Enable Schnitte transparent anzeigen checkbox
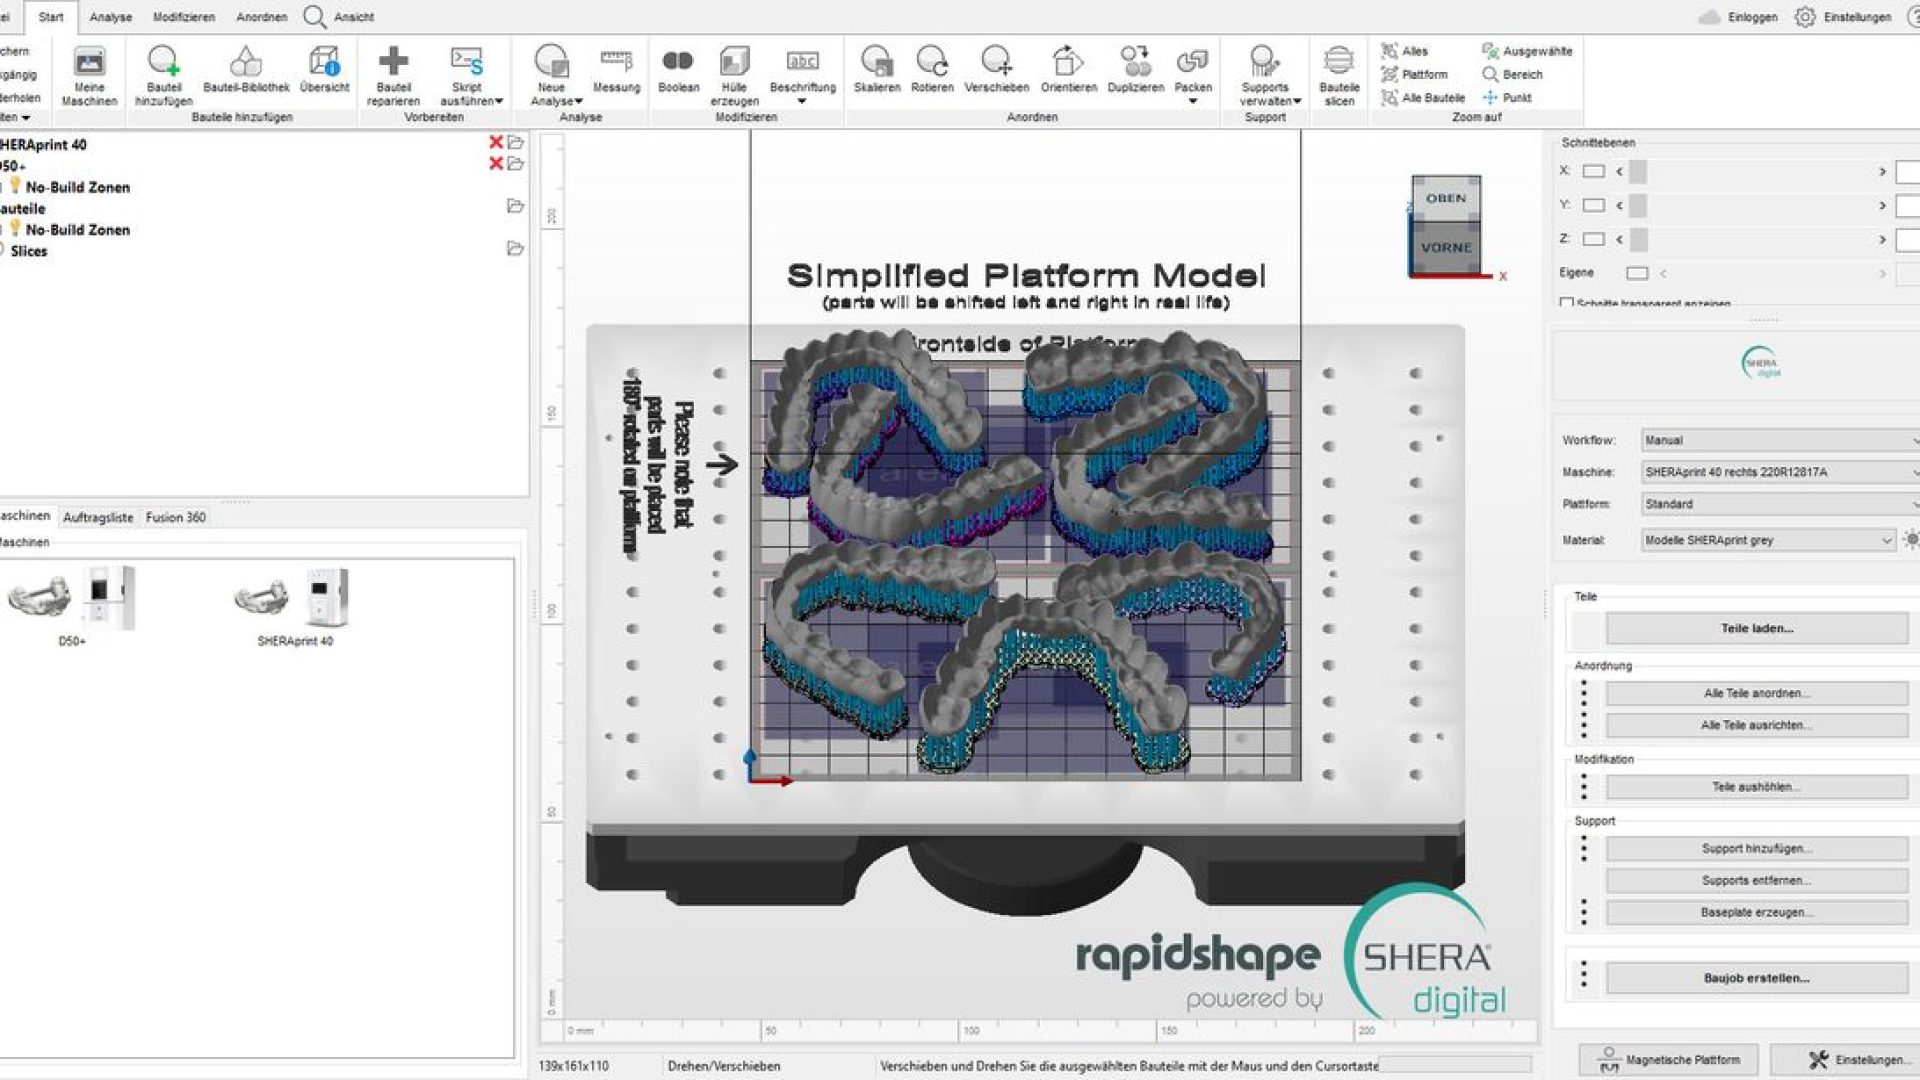Image resolution: width=1920 pixels, height=1080 pixels. click(1566, 302)
